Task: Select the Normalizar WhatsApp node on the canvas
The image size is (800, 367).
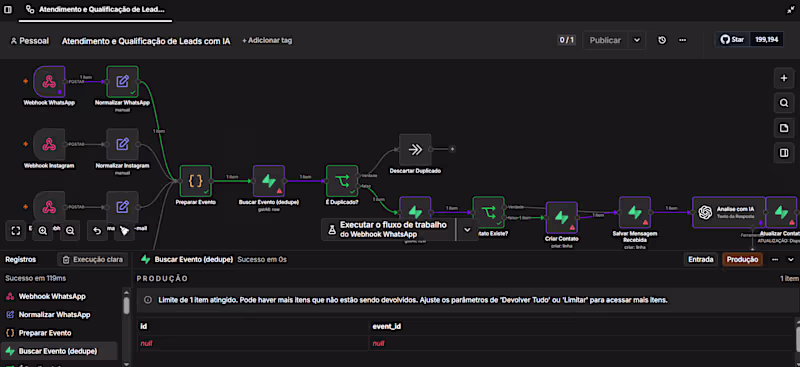Action: 122,82
